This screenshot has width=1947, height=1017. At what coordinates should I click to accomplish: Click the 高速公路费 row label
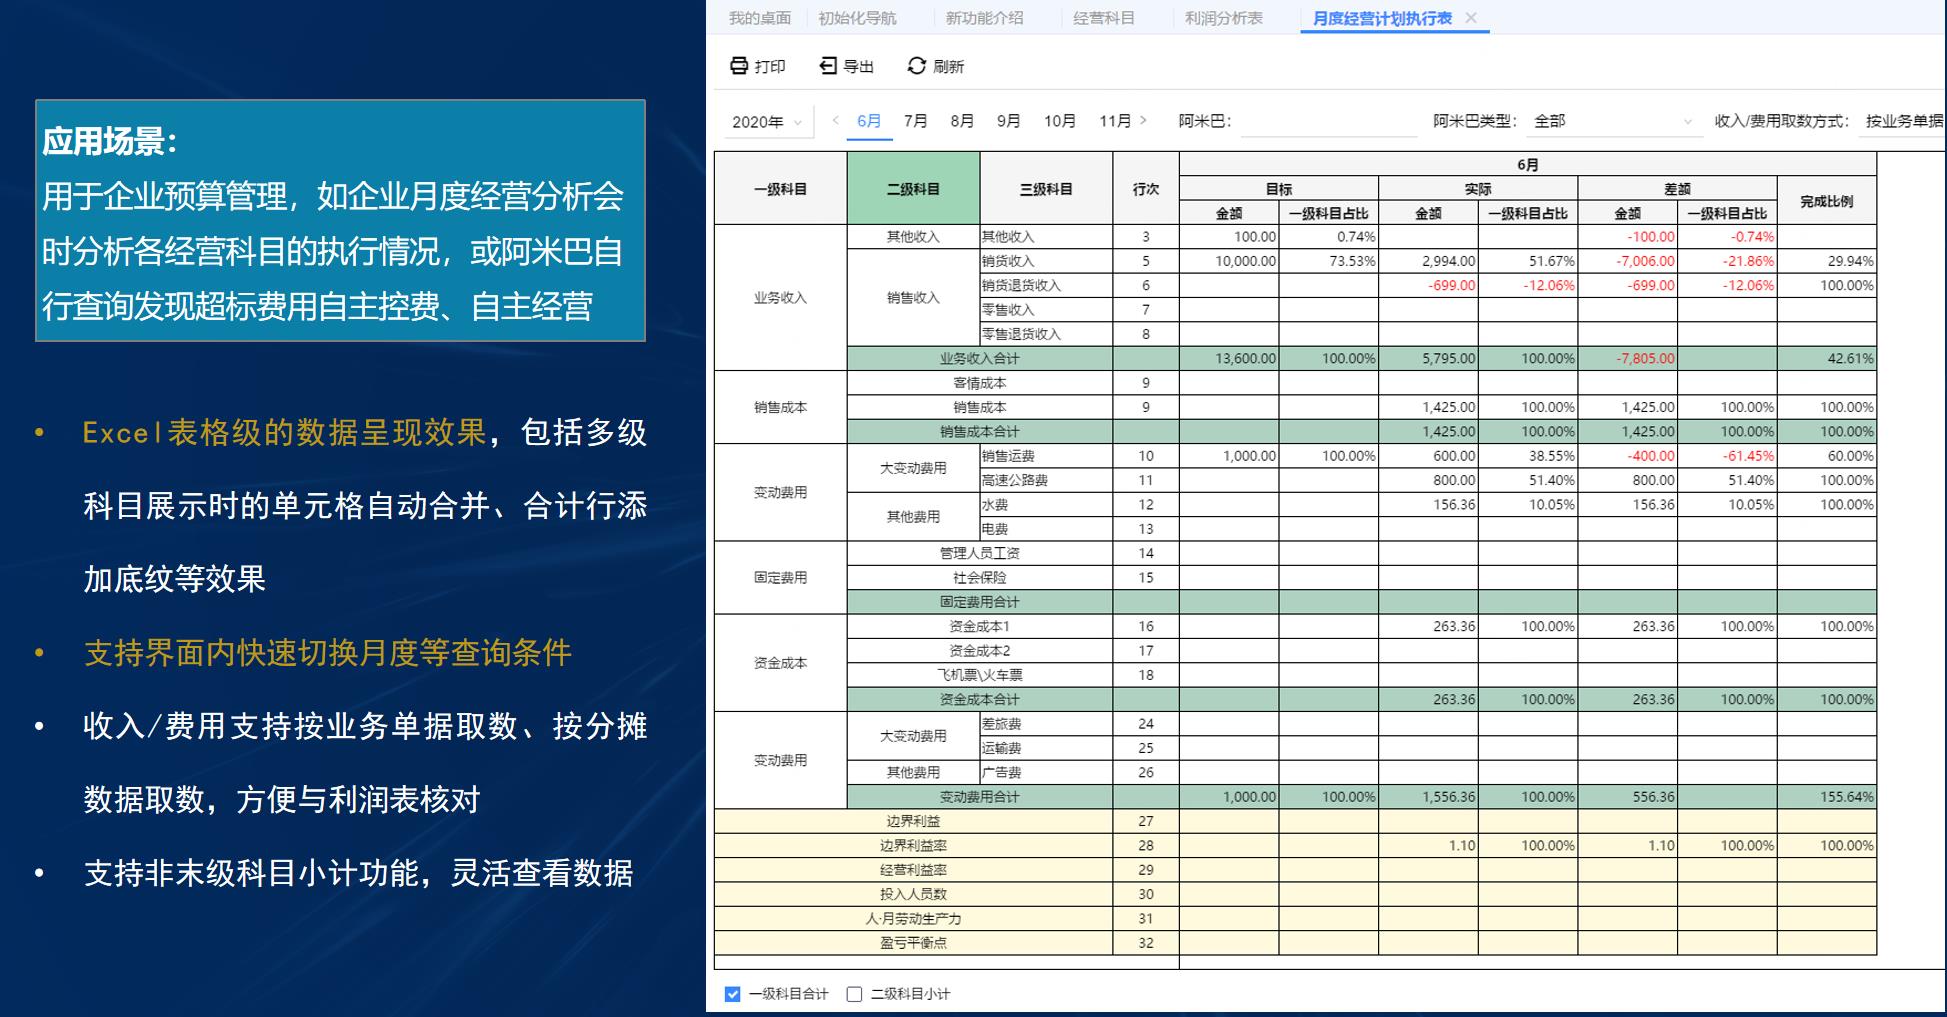1046,480
